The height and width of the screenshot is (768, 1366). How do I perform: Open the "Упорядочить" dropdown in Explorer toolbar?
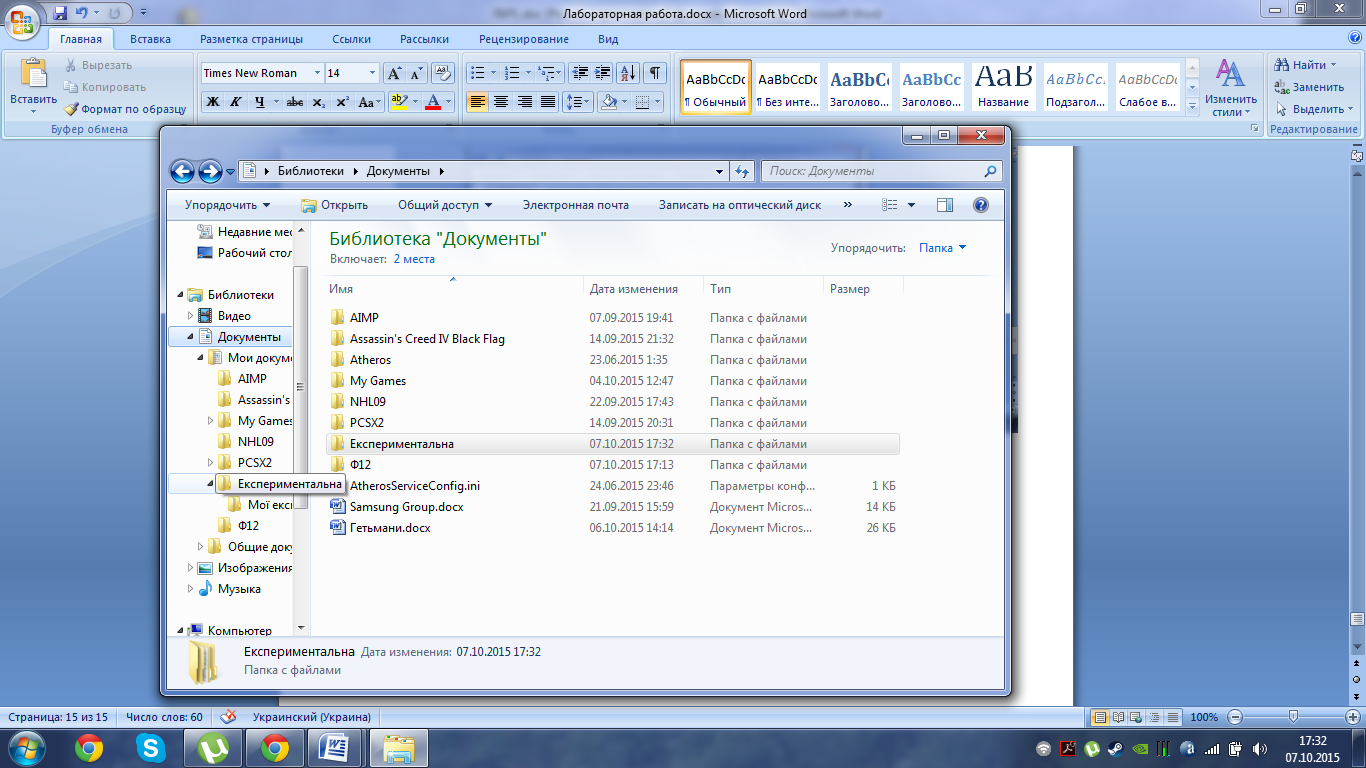tap(227, 205)
